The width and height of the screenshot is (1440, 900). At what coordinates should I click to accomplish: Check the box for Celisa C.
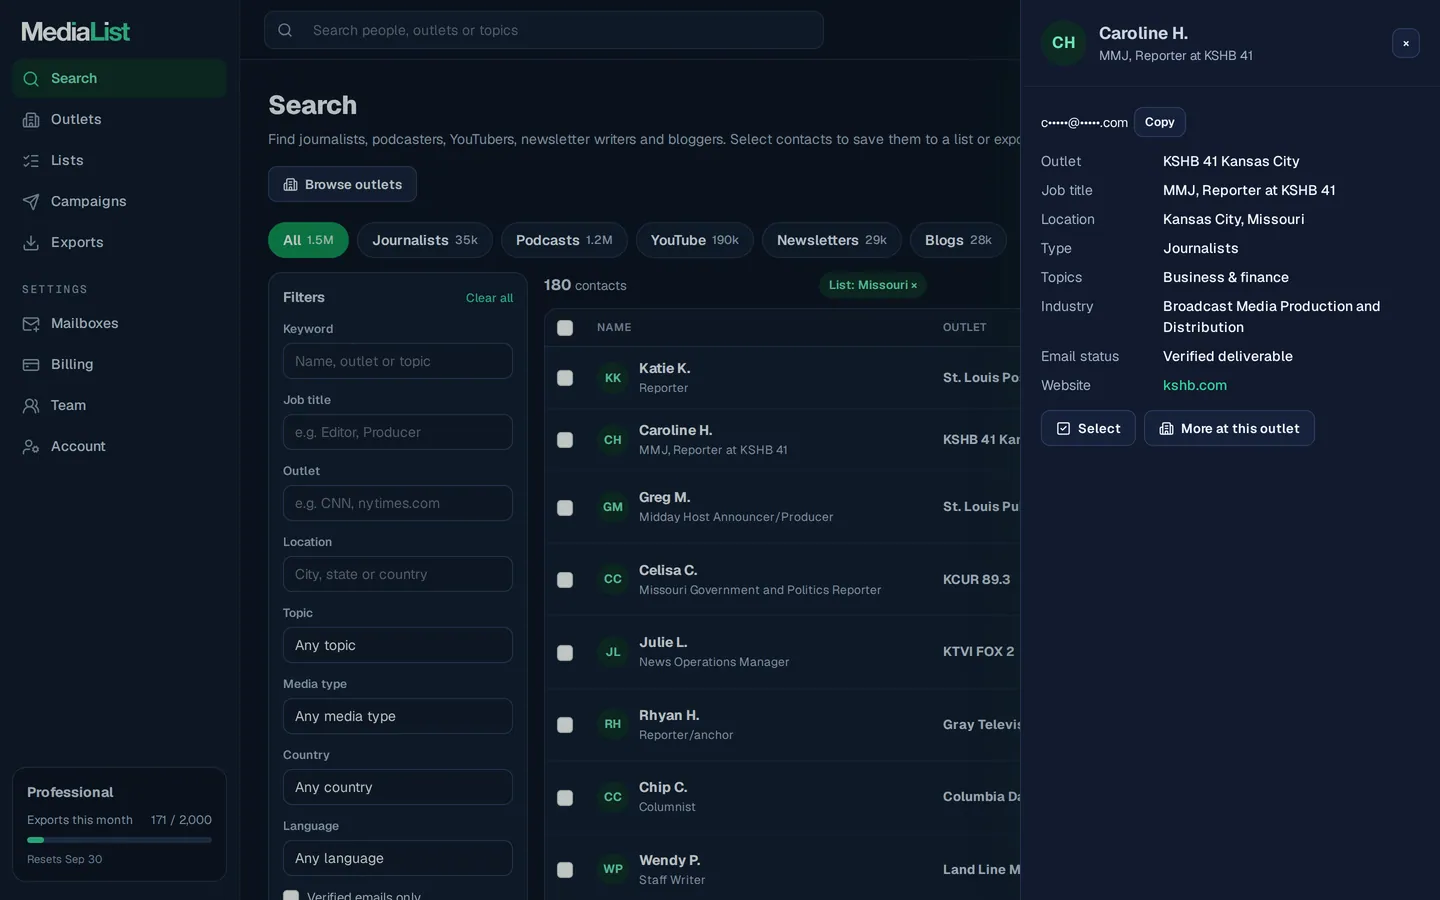(565, 580)
